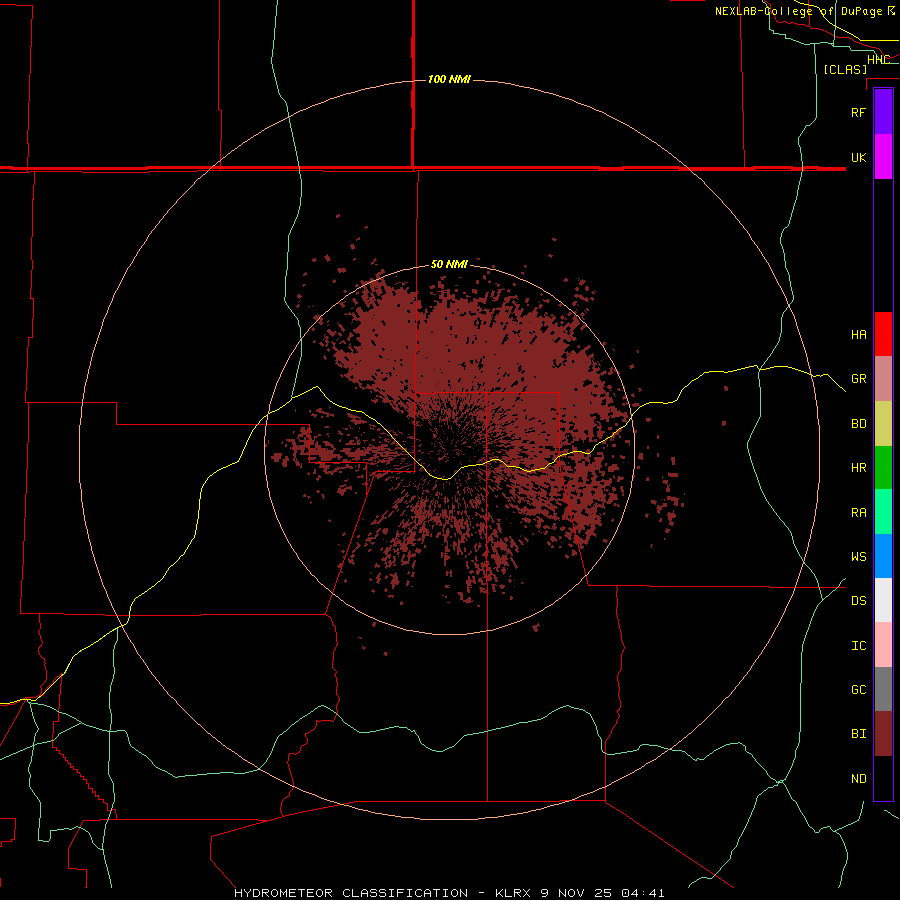Click the red HA color swatch

(883, 334)
